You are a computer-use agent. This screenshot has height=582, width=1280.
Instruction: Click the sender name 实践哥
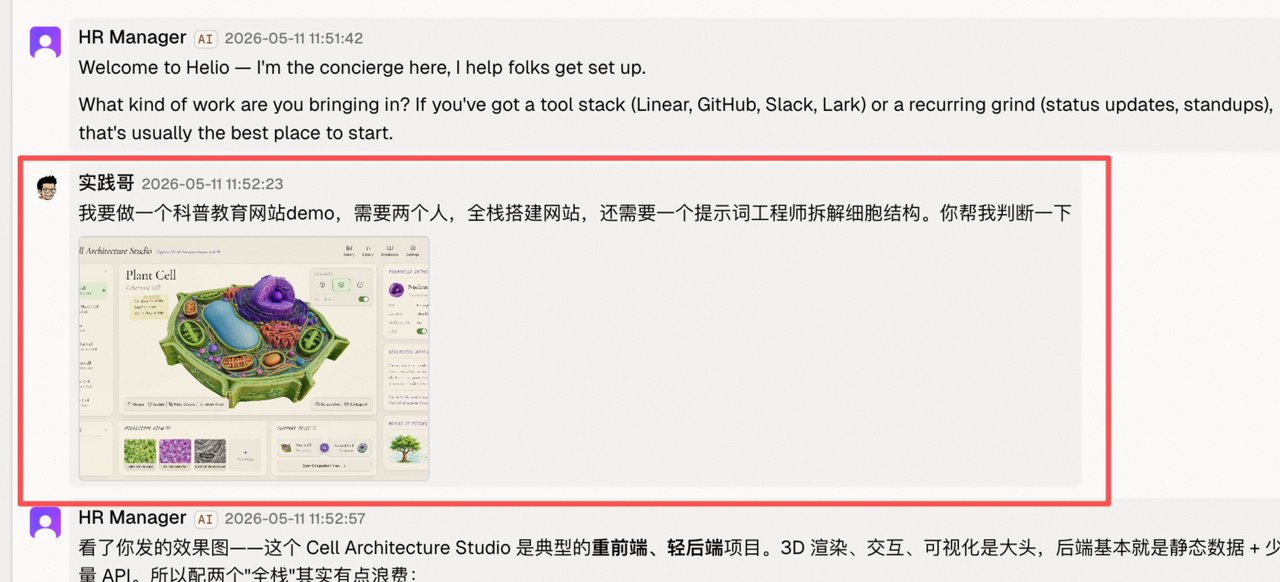[106, 184]
